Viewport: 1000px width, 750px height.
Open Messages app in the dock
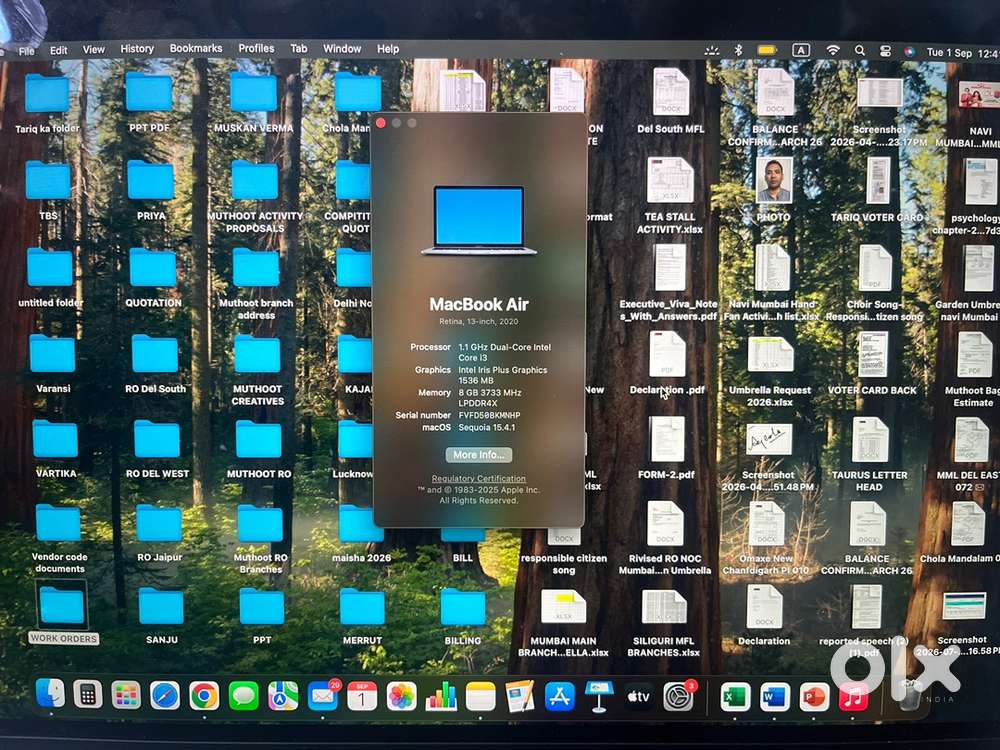tap(243, 696)
